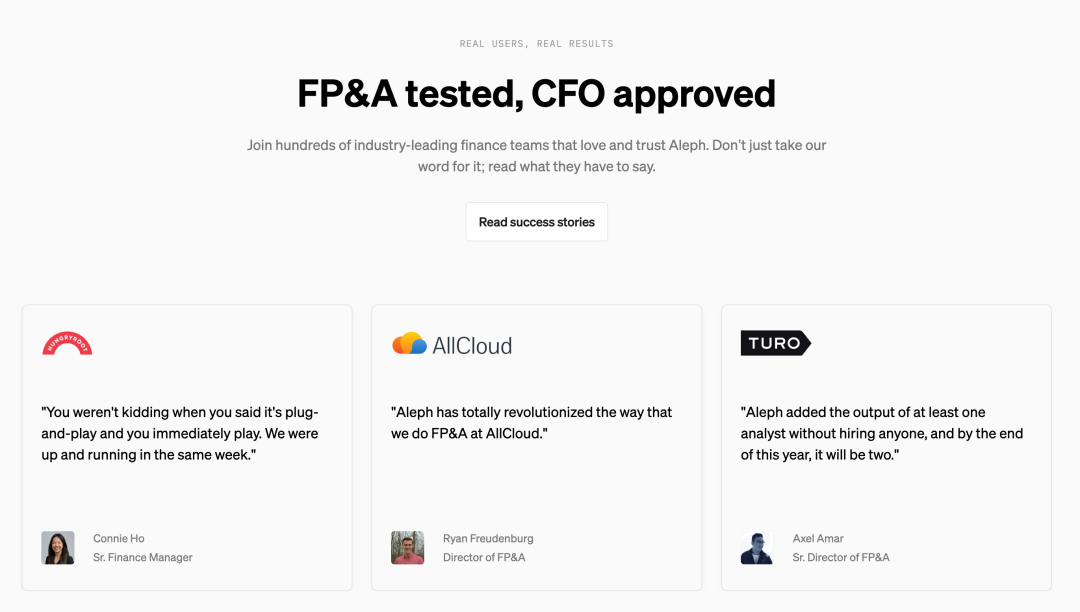Click the Hungryroot red arch logo
The image size is (1080, 612).
click(67, 343)
